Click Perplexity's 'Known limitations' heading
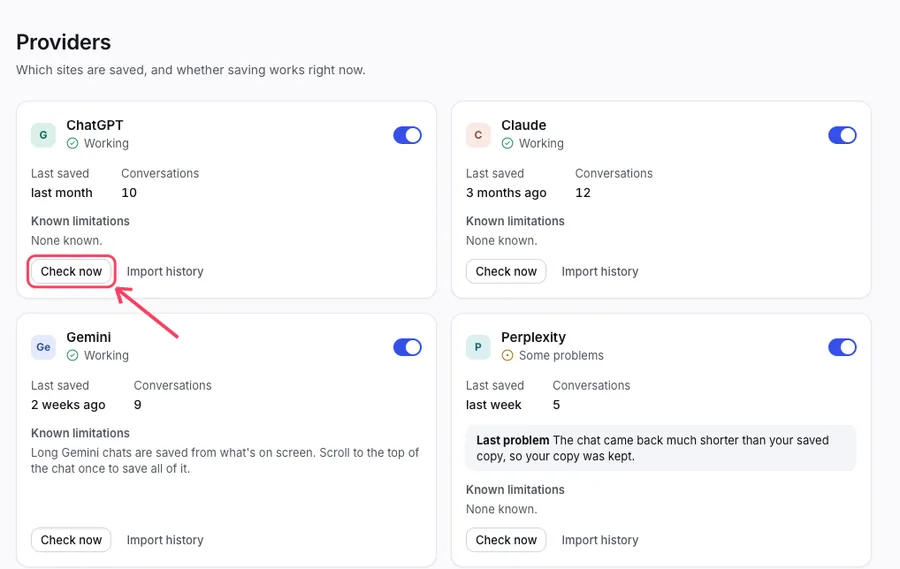This screenshot has width=900, height=569. pos(515,490)
